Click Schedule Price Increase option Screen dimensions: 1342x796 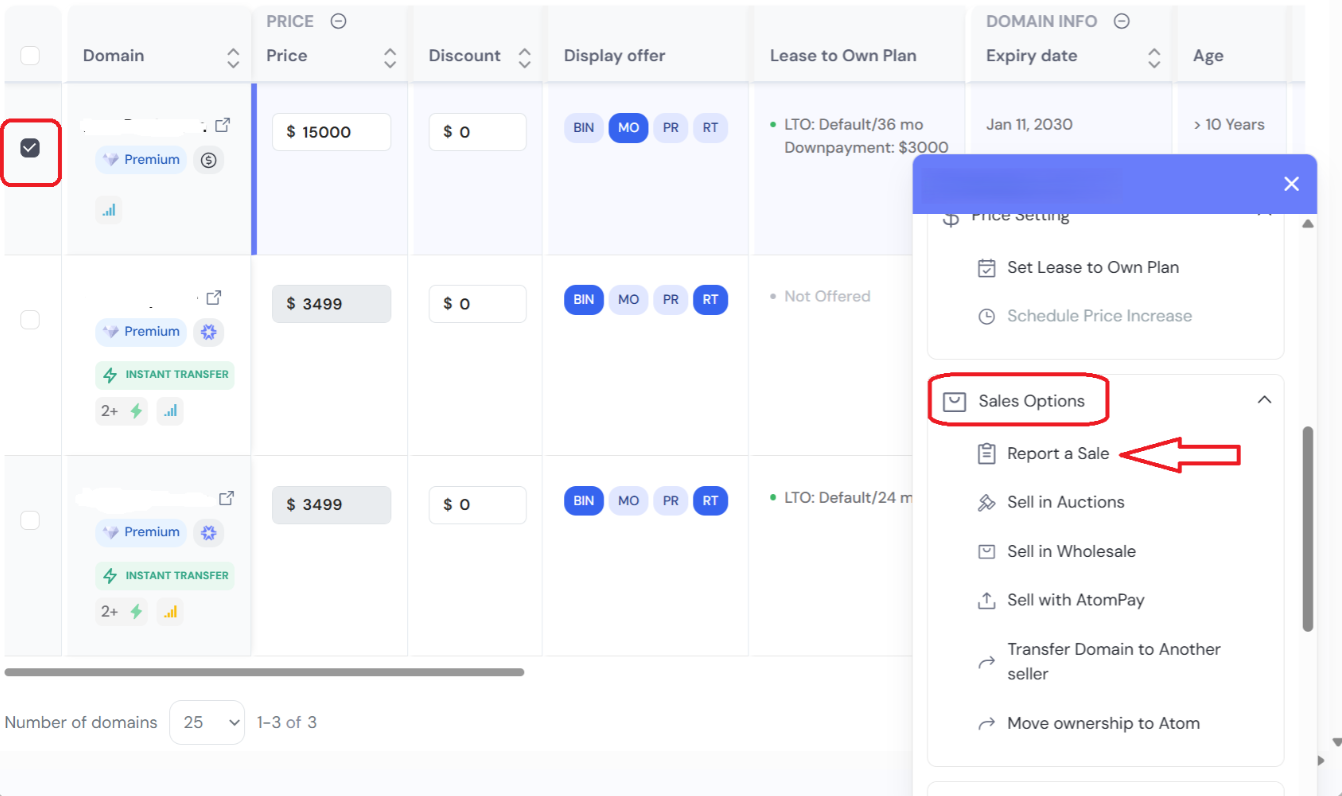pos(1099,316)
